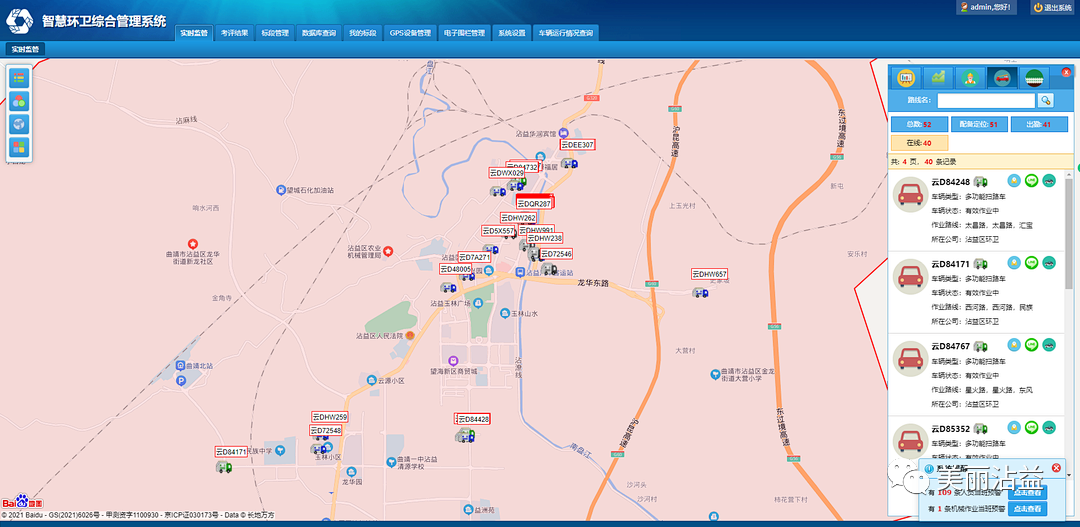Click teal car icon for 云D84767

coord(1049,345)
